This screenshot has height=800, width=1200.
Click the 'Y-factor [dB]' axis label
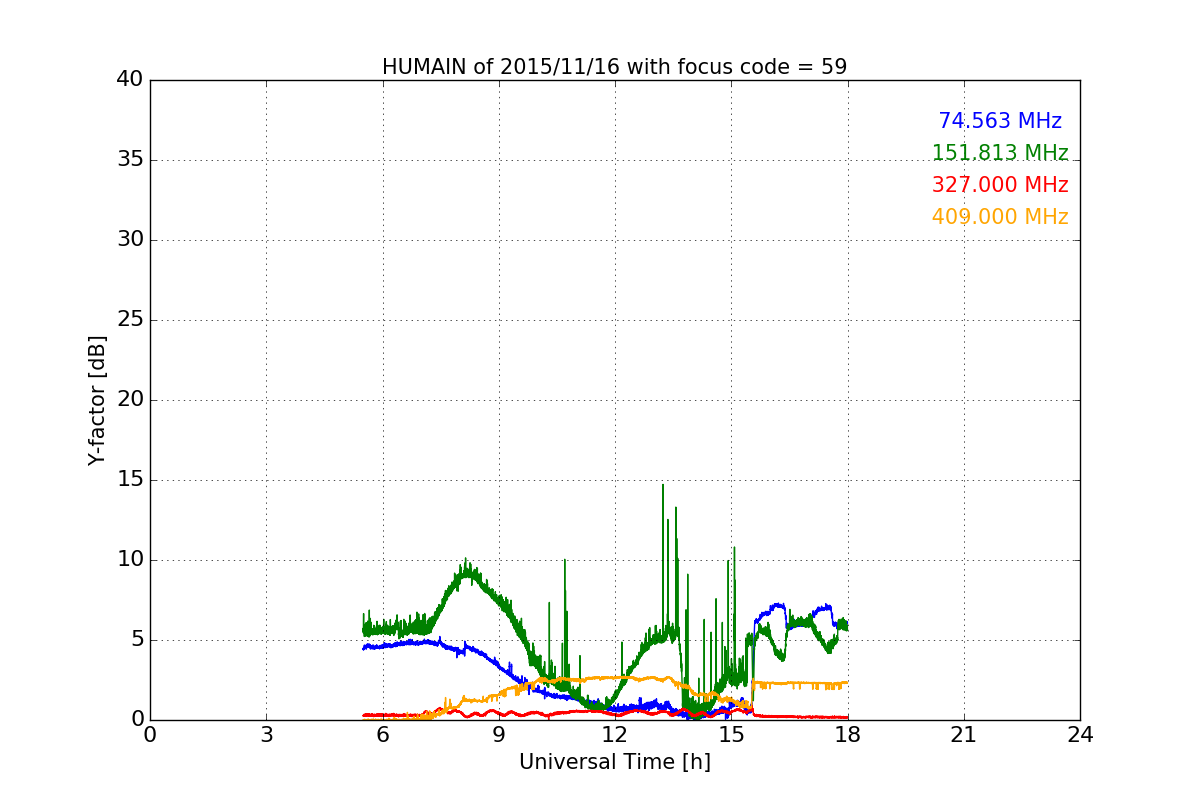[x=97, y=400]
